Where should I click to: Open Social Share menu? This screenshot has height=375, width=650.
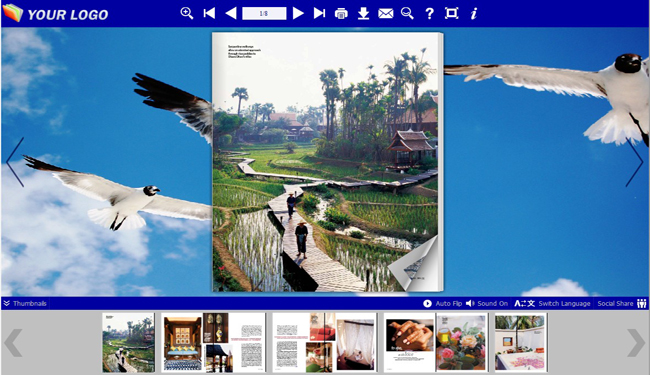point(622,303)
